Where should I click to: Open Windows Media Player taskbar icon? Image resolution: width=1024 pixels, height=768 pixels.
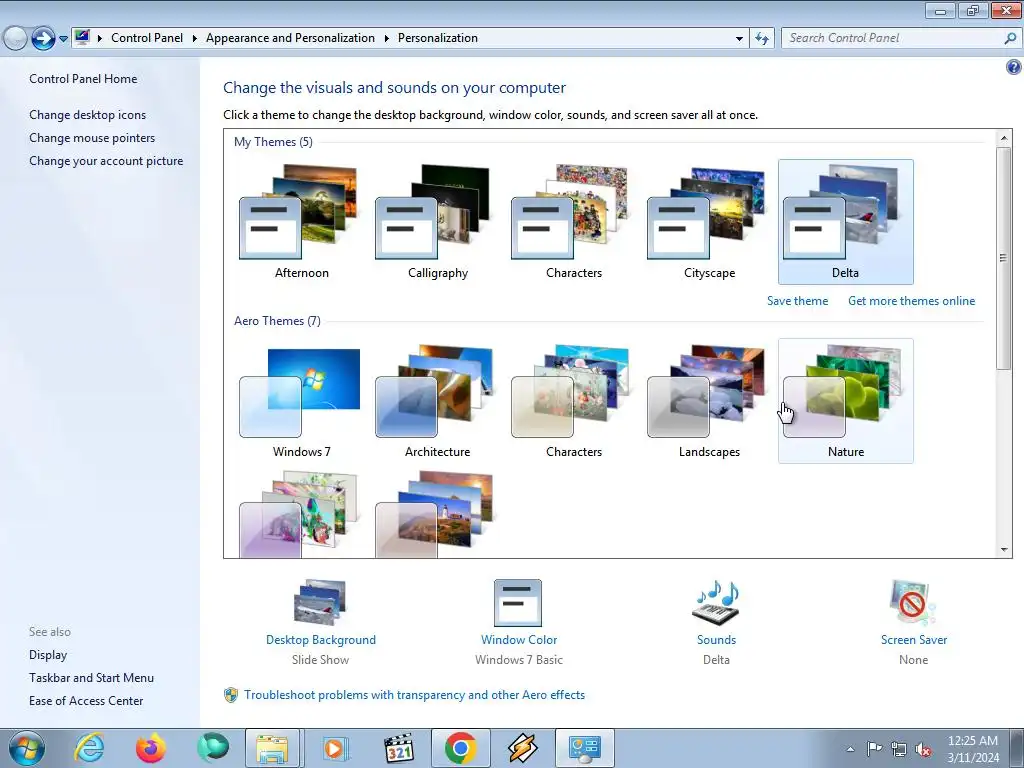[336, 748]
